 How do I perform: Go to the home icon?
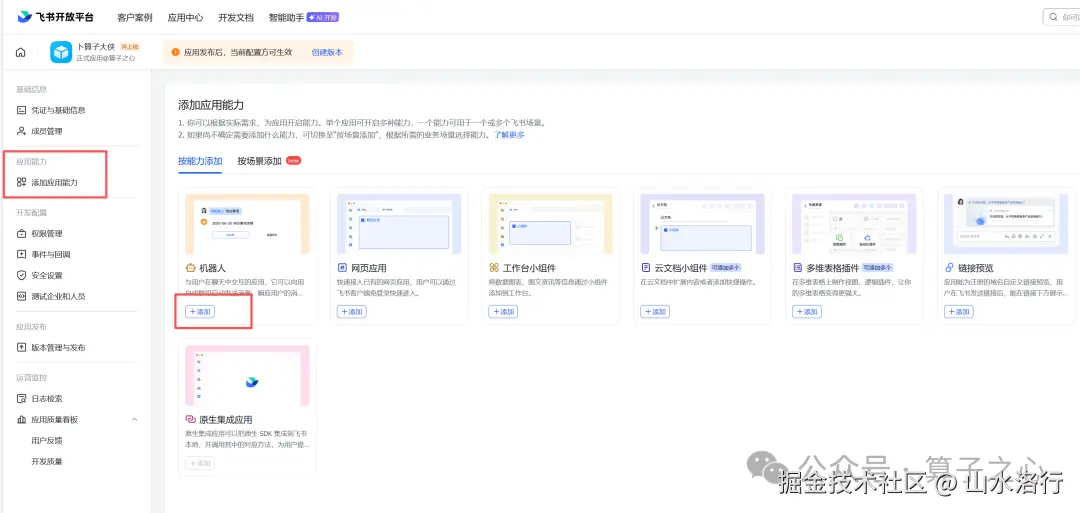(21, 52)
